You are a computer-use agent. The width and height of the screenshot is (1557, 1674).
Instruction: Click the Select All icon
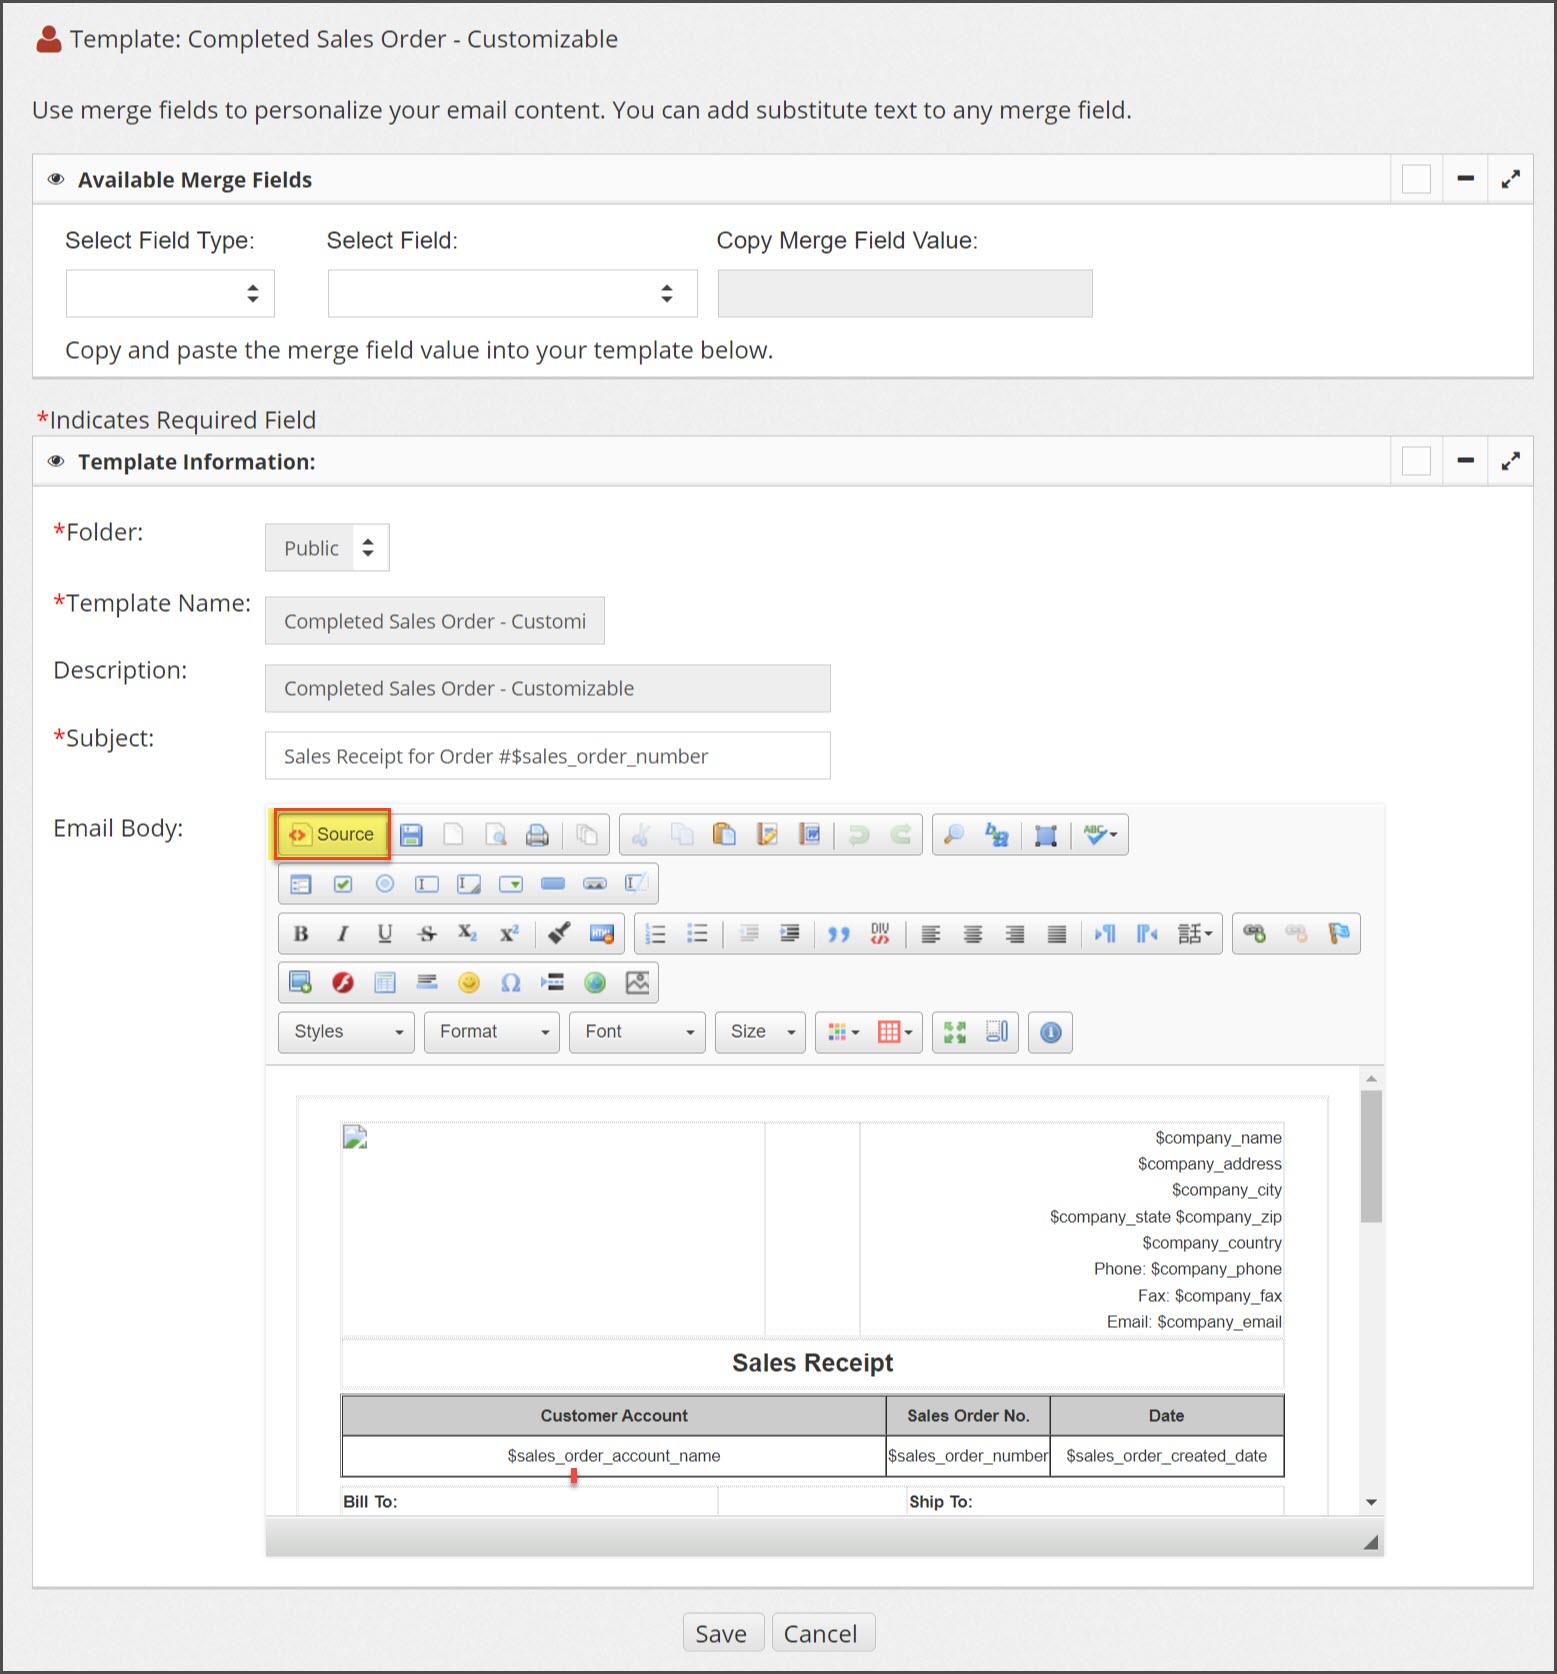tap(1046, 834)
